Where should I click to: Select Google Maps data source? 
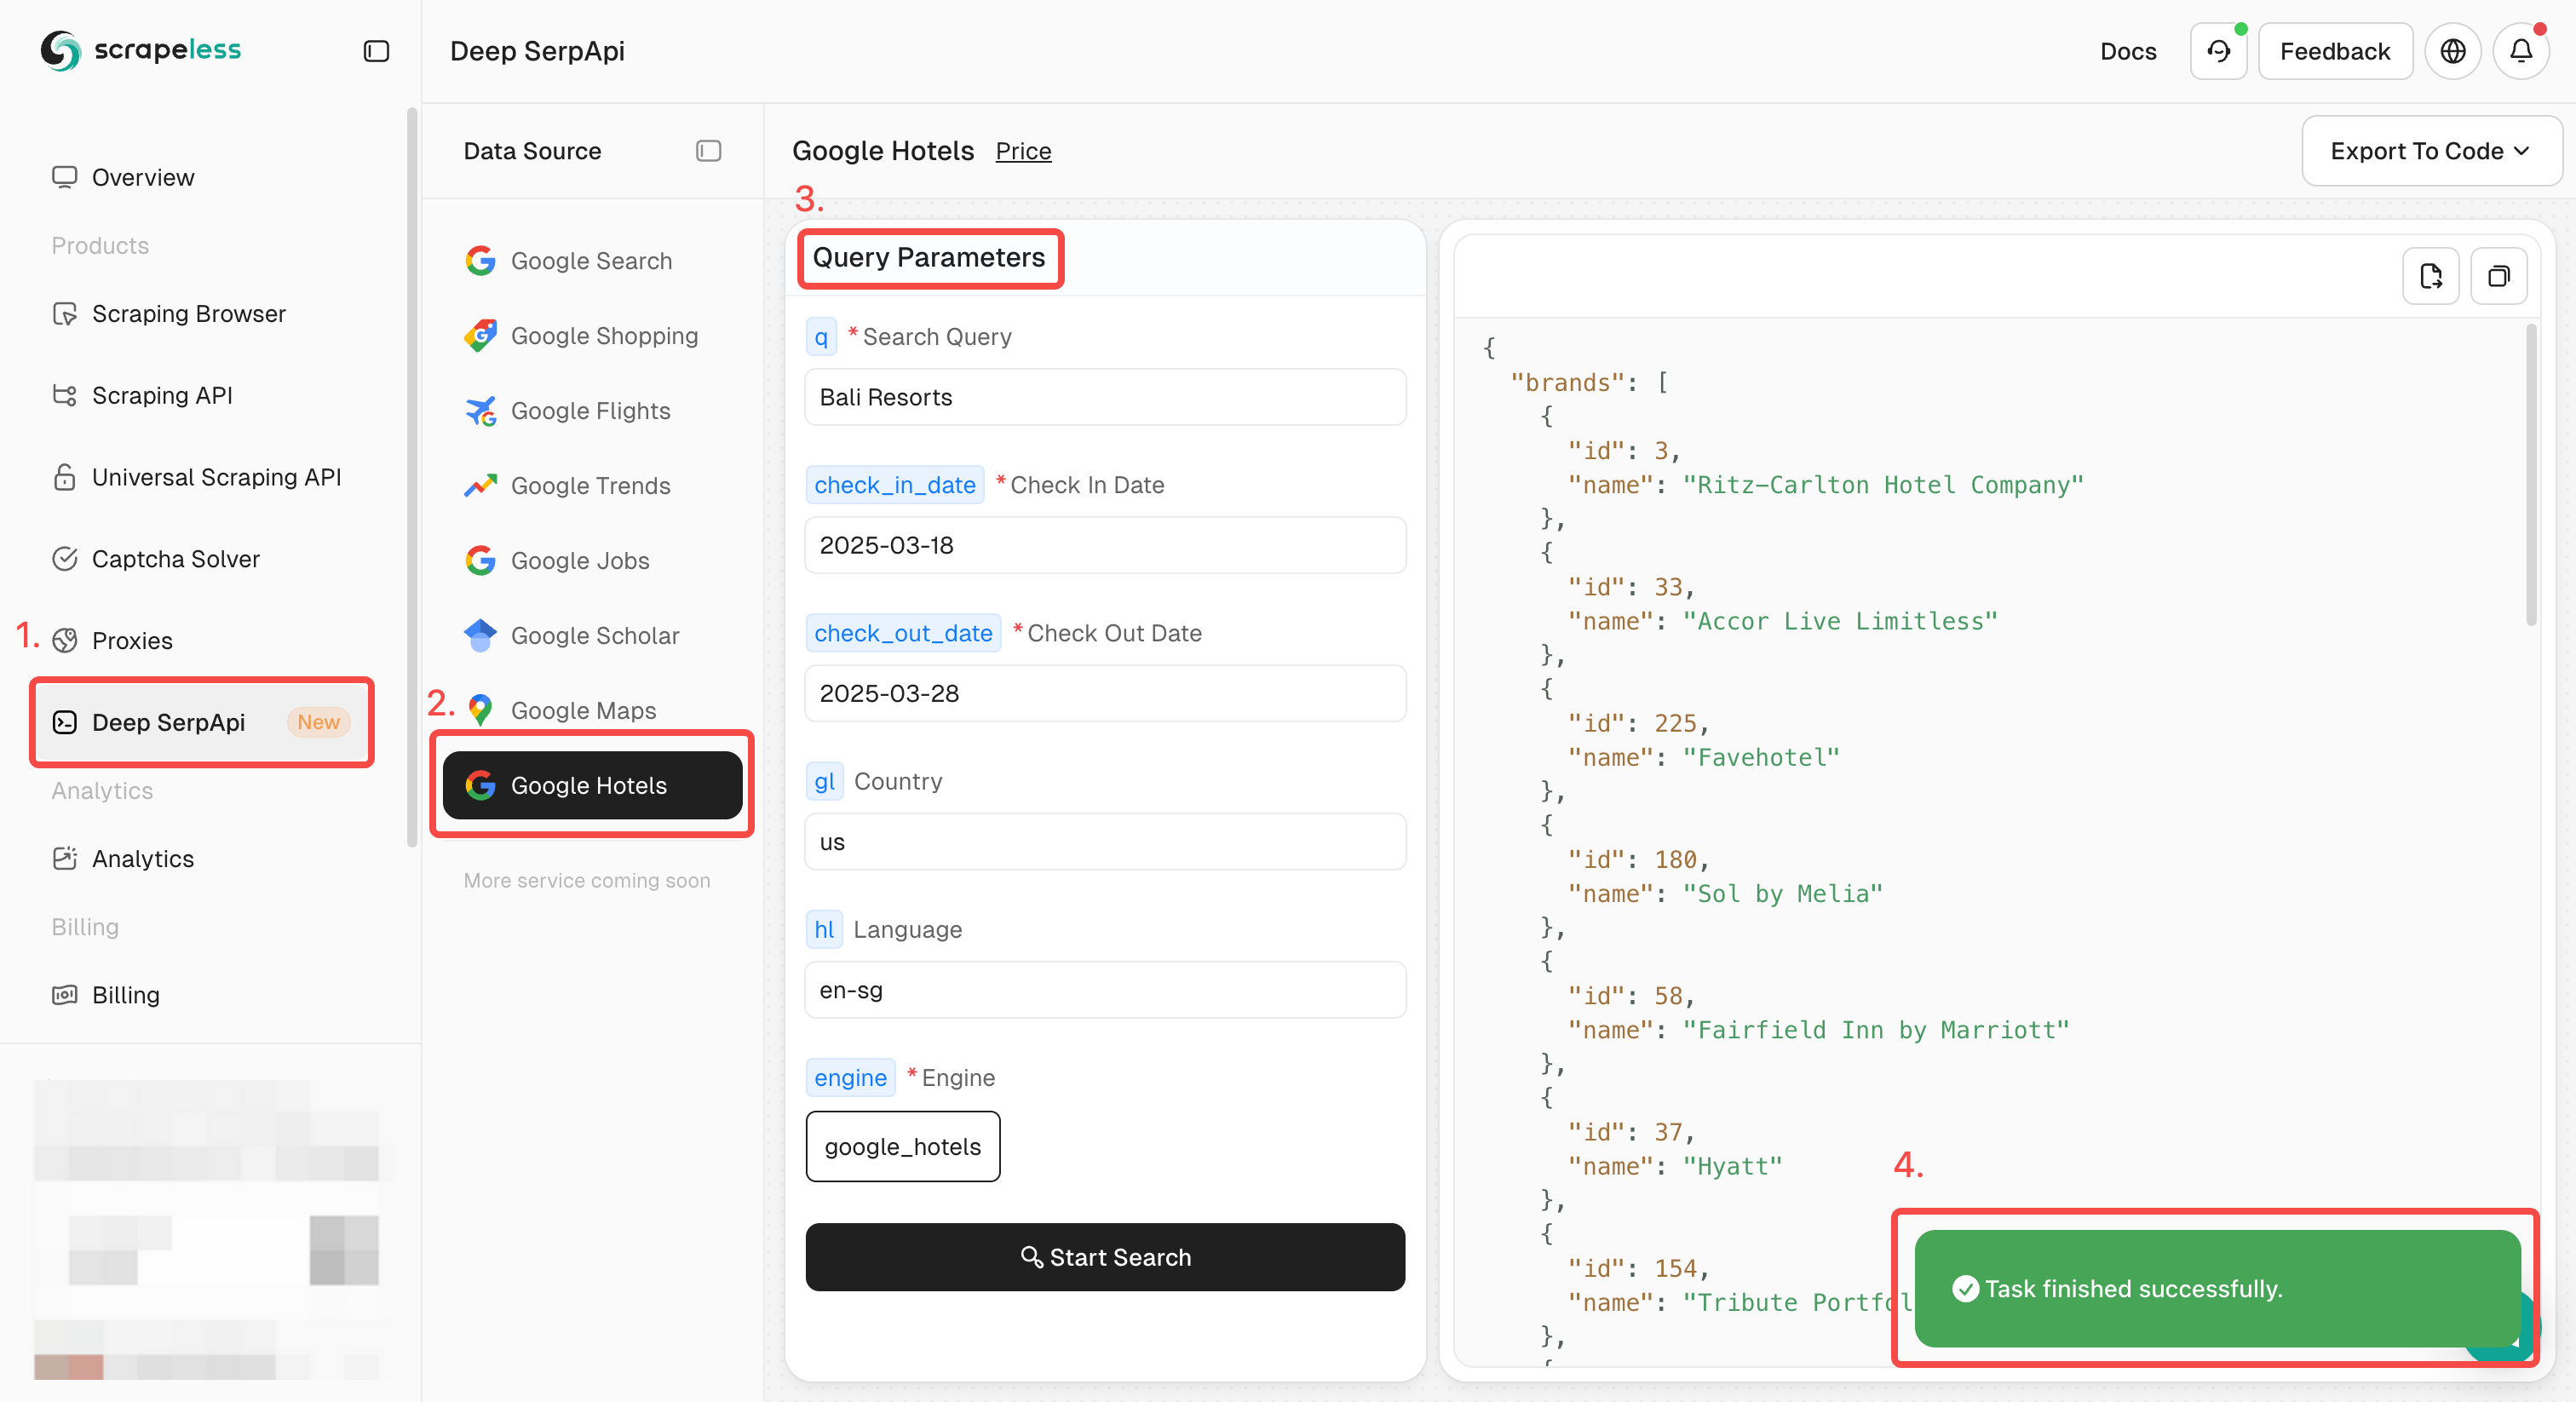click(592, 711)
